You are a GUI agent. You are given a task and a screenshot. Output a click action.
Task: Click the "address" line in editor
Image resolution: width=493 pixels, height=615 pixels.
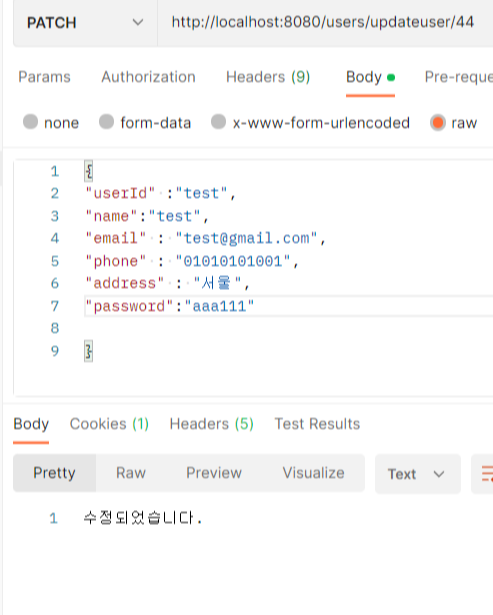[167, 283]
